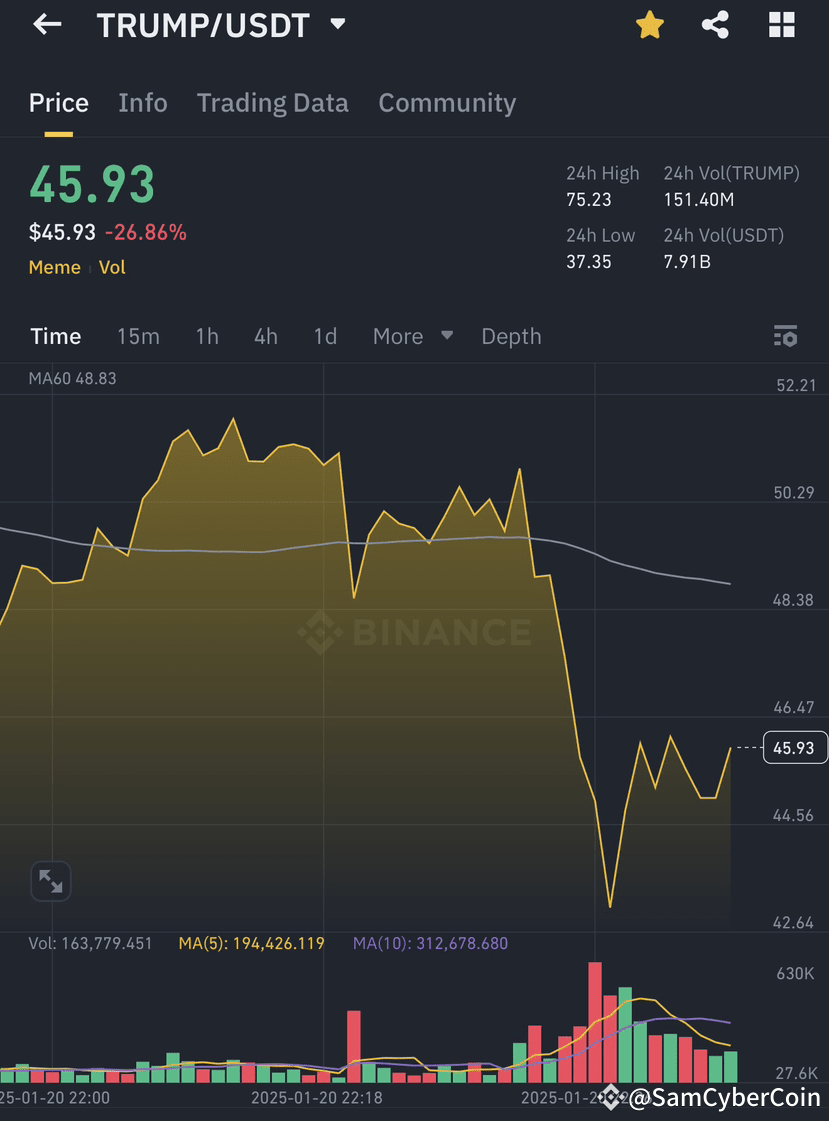The height and width of the screenshot is (1121, 829).
Task: Select the 15m interval
Action: pos(139,336)
